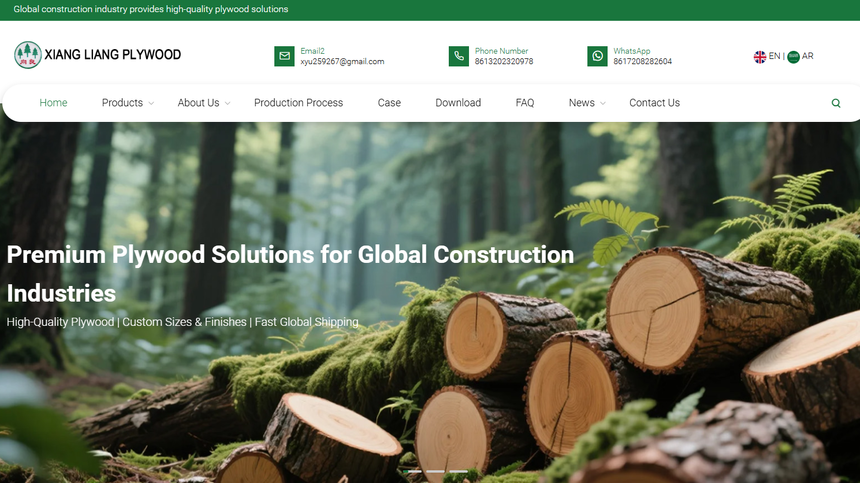Open the FAQ page

coord(525,103)
